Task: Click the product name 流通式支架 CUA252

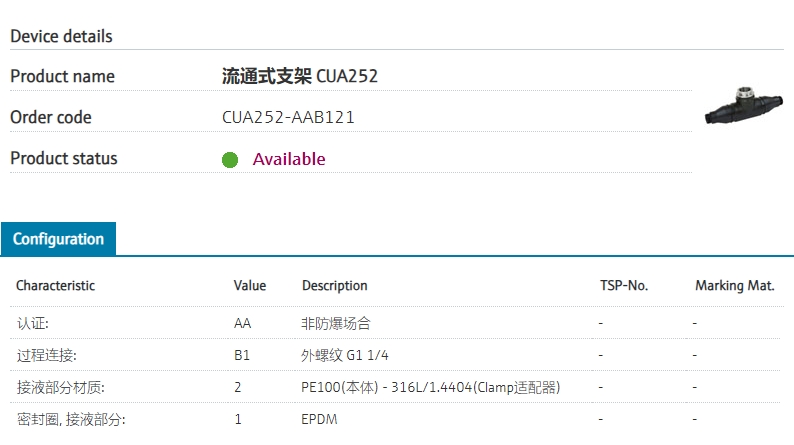Action: (x=299, y=76)
